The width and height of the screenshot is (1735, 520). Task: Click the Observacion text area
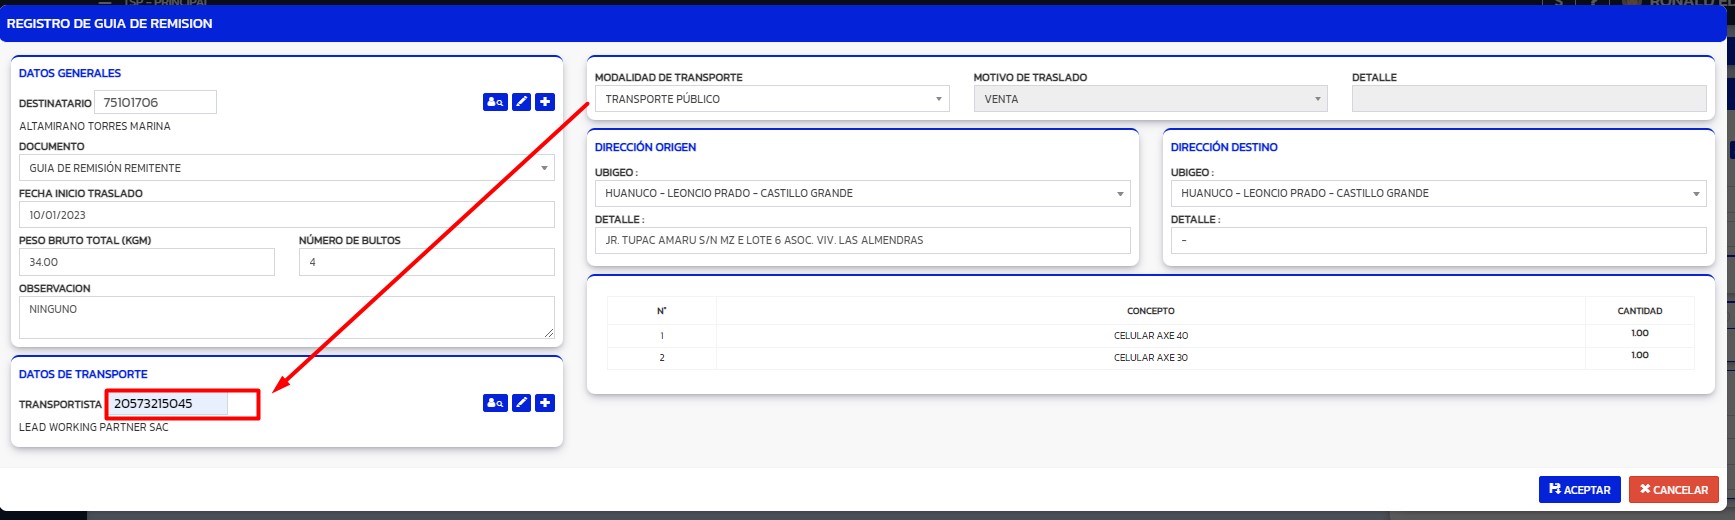click(286, 317)
